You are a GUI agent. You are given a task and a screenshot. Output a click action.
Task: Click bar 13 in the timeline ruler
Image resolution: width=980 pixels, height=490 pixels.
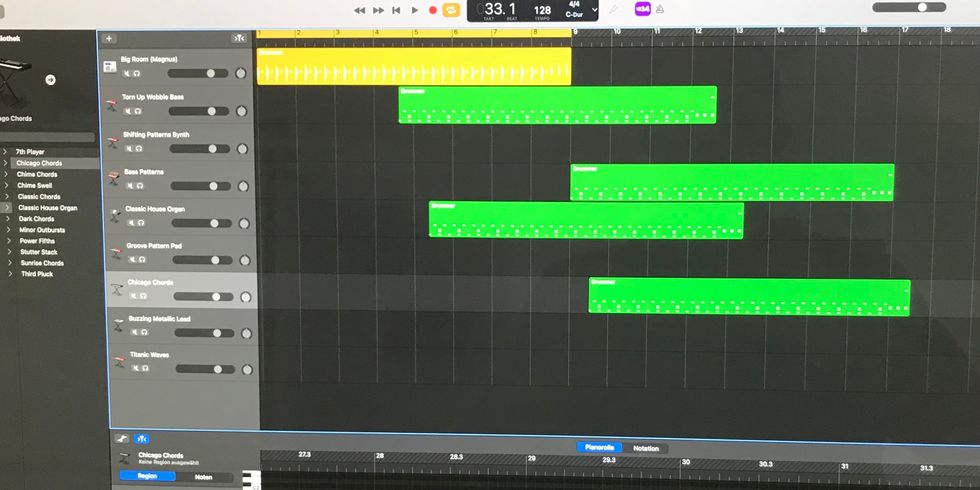click(739, 31)
